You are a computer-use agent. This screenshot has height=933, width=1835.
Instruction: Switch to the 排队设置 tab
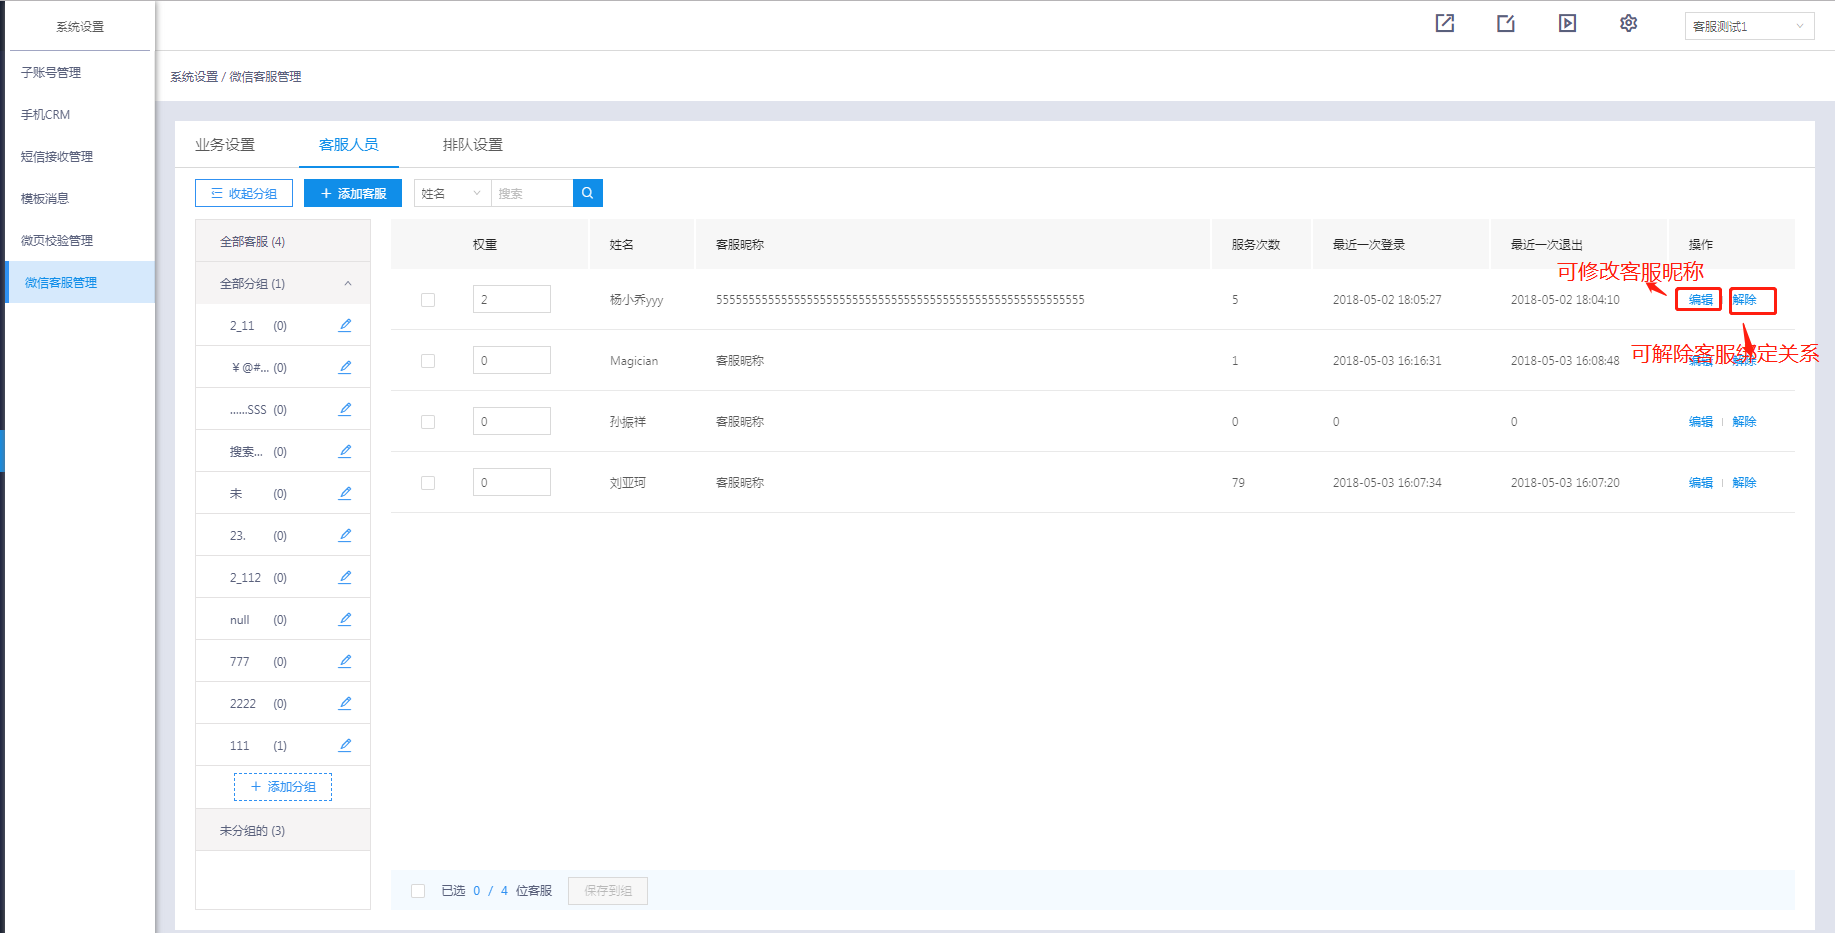coord(472,145)
